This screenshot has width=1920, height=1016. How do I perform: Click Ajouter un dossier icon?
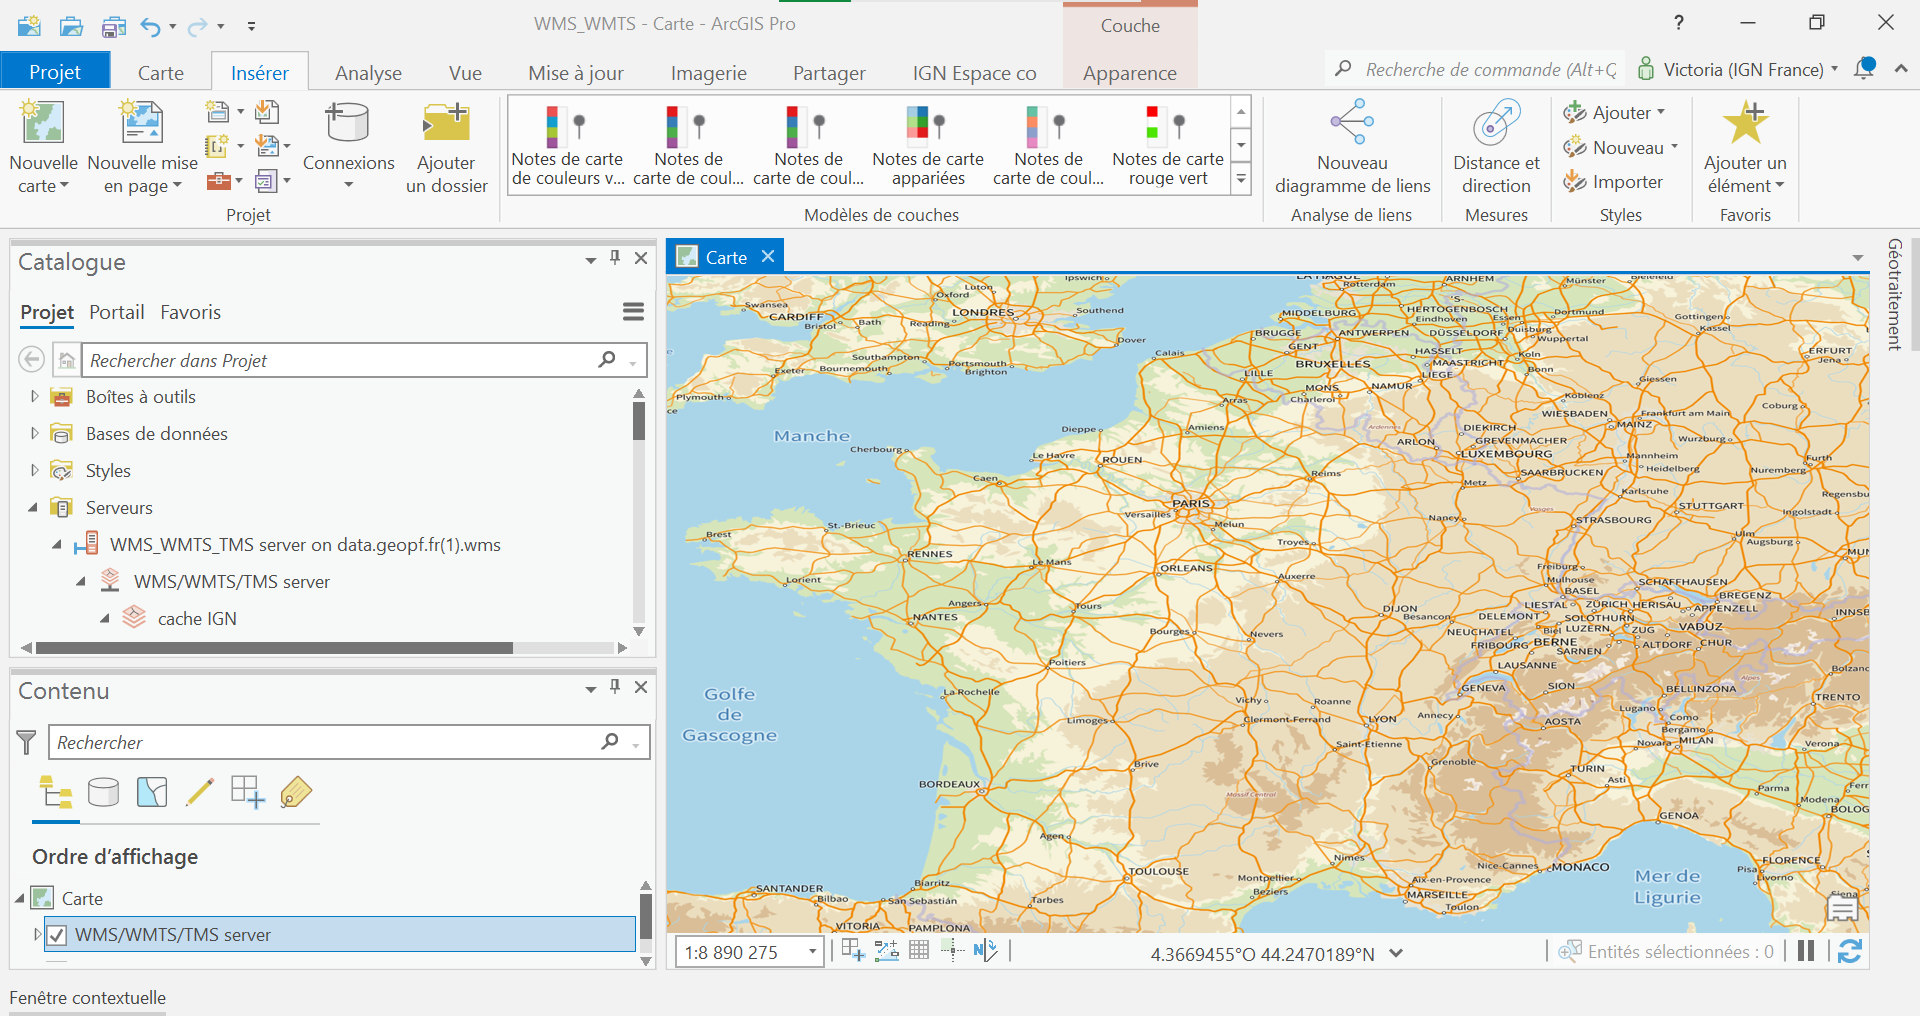[x=446, y=123]
